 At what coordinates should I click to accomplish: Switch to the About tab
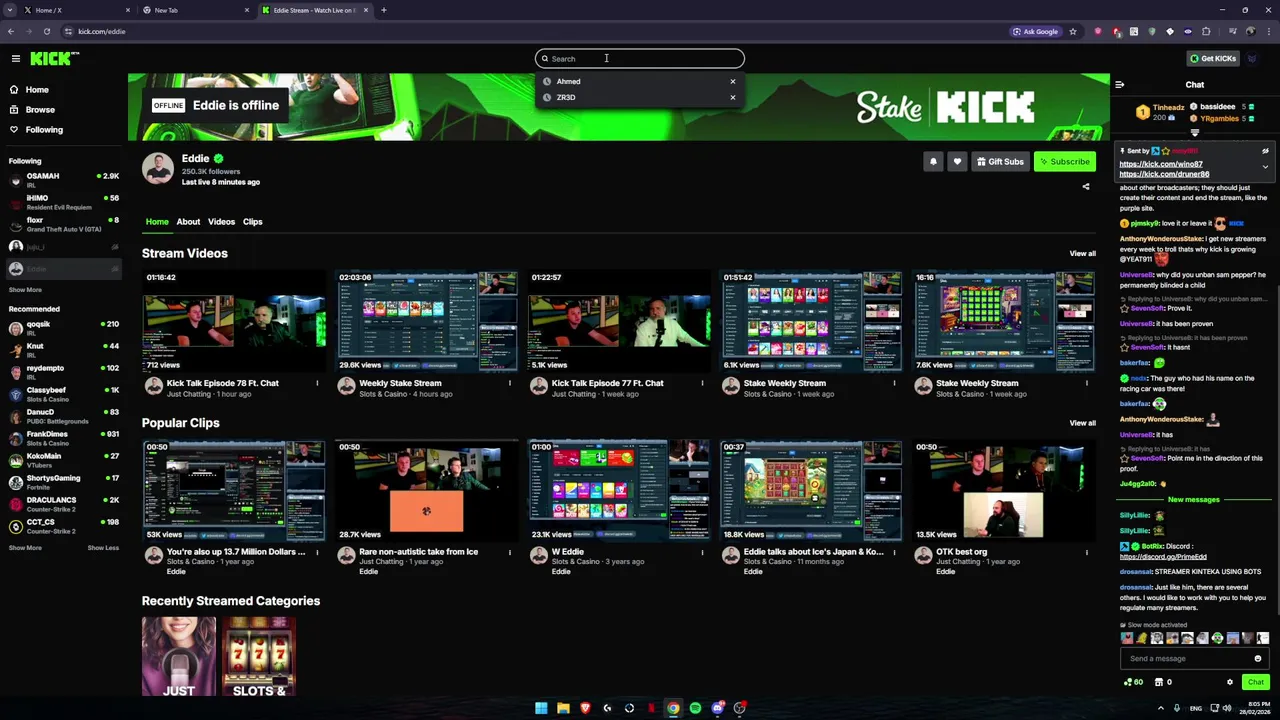pyautogui.click(x=188, y=222)
